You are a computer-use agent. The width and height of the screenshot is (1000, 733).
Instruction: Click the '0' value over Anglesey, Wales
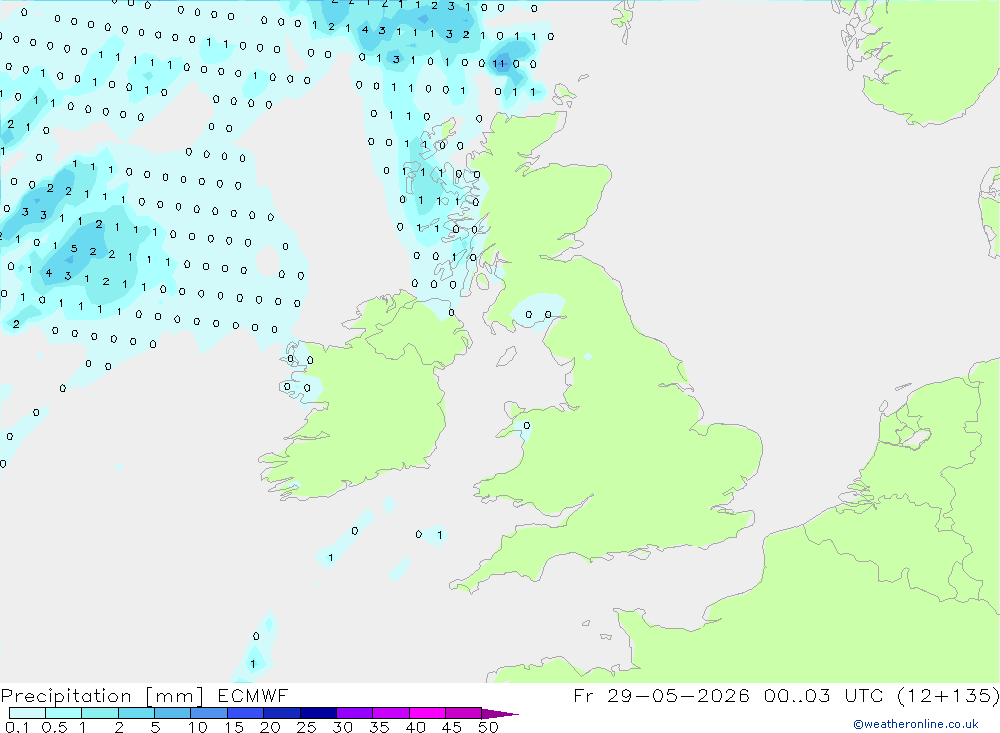click(526, 426)
